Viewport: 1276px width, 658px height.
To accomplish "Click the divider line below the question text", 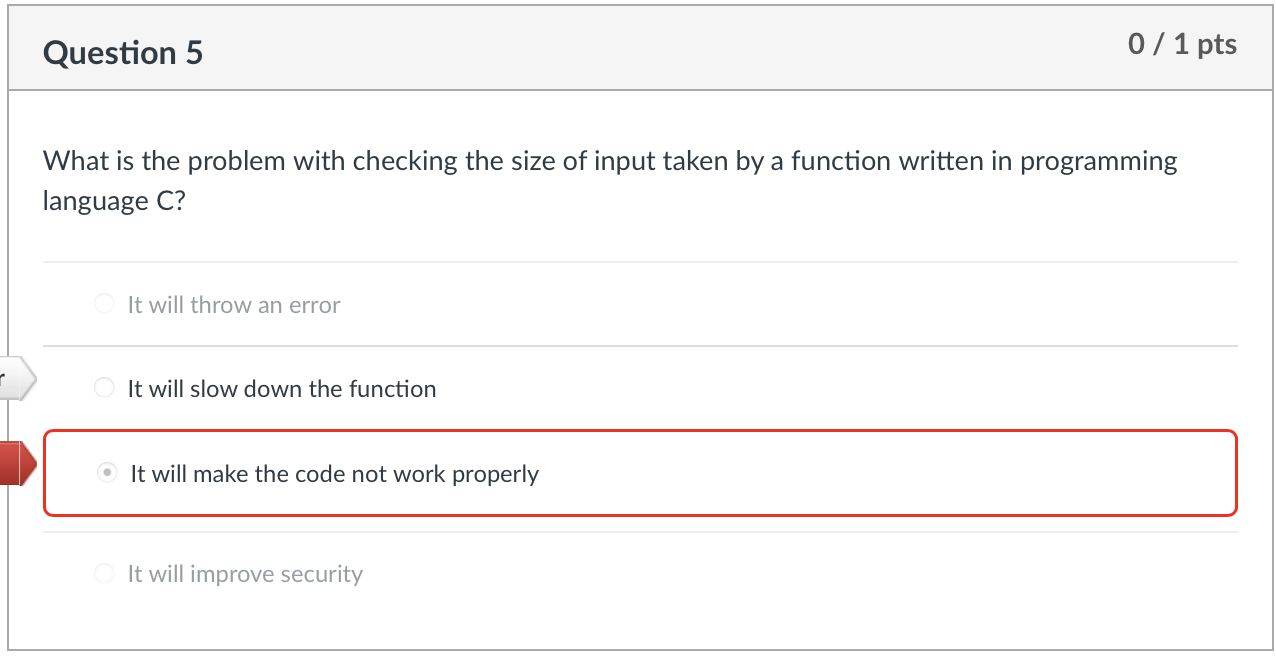I will click(x=640, y=261).
